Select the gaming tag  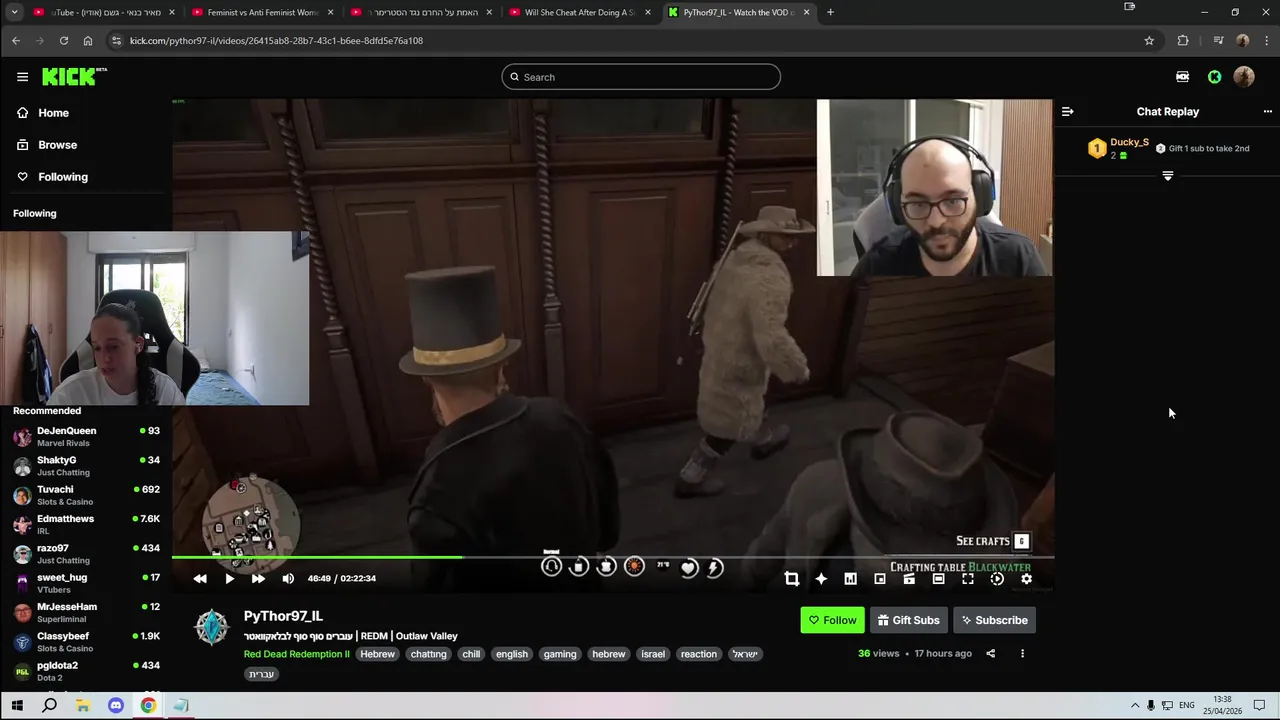click(560, 654)
